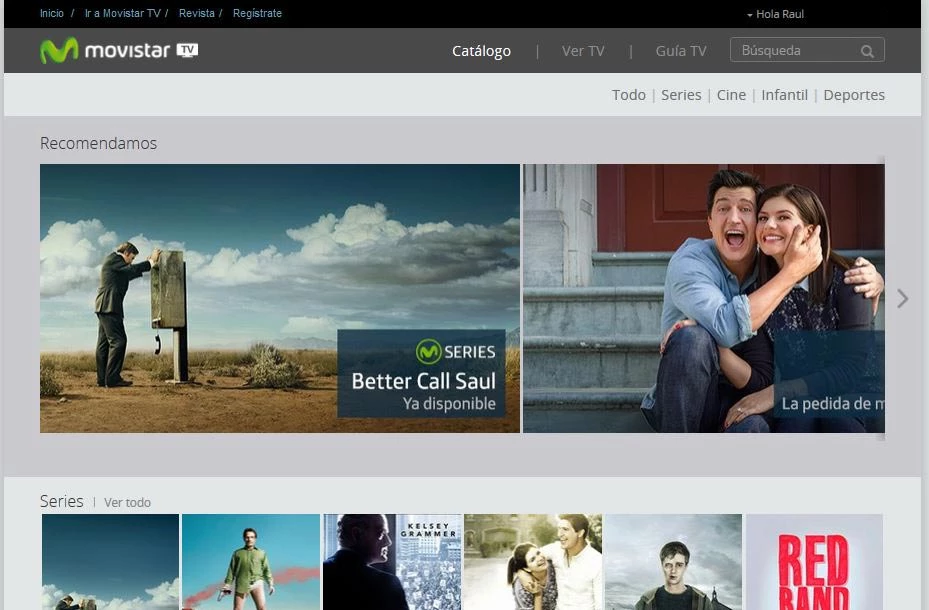Filter catalog by Series
The width and height of the screenshot is (929, 610).
(681, 95)
